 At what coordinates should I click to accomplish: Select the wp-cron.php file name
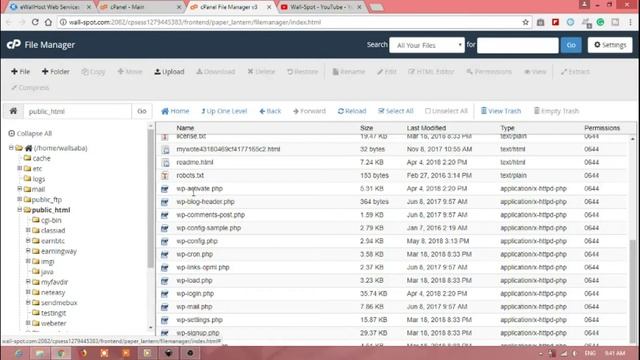pos(194,254)
